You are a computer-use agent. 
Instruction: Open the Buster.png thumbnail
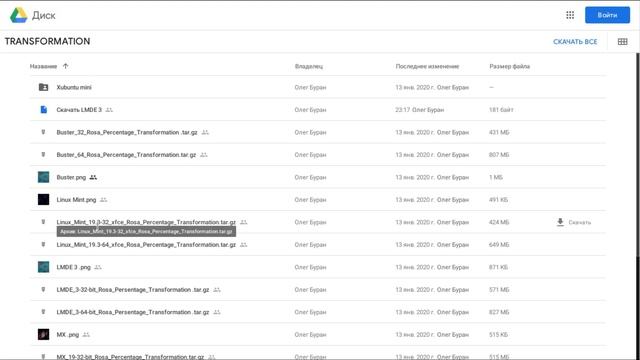click(43, 177)
